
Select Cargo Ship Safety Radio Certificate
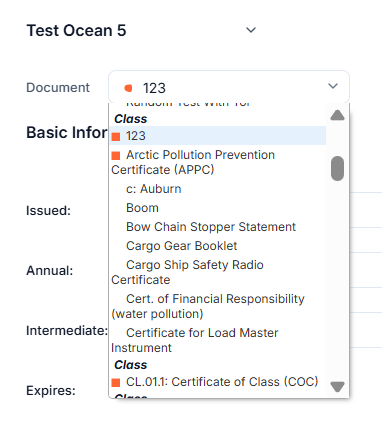tap(218, 272)
